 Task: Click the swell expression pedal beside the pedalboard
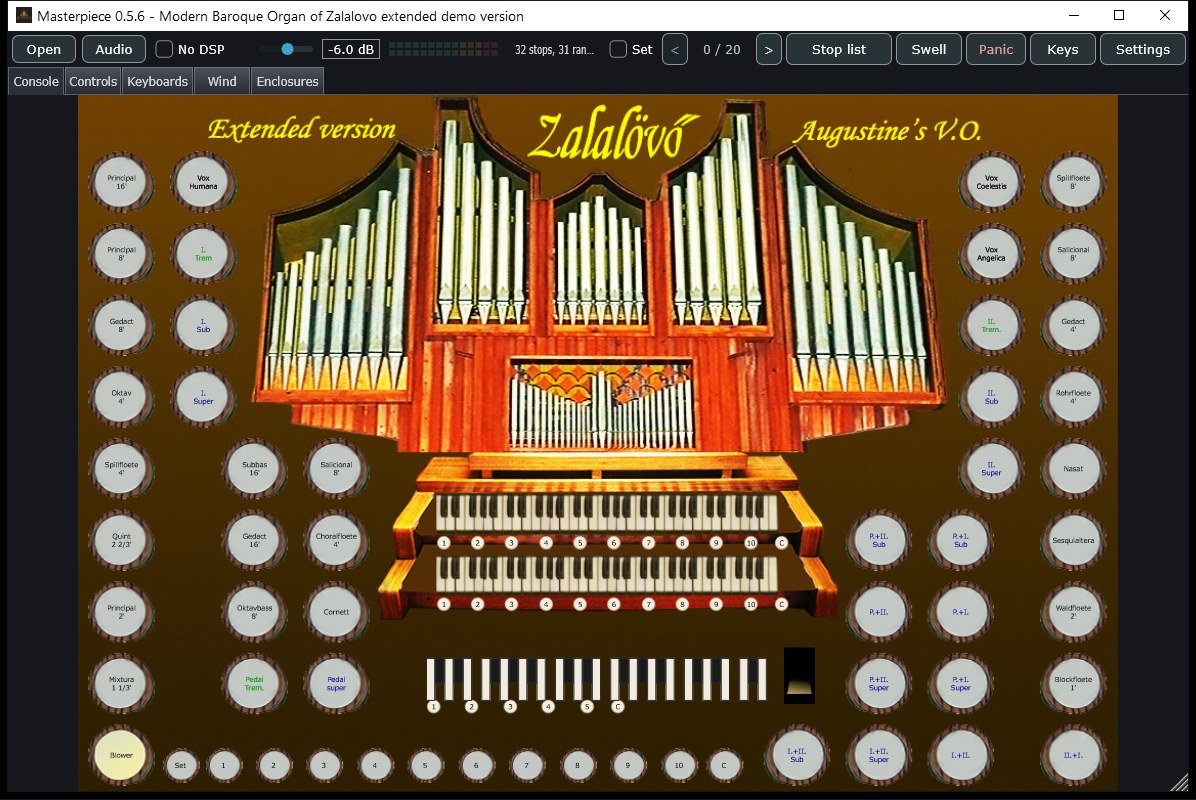click(x=799, y=675)
